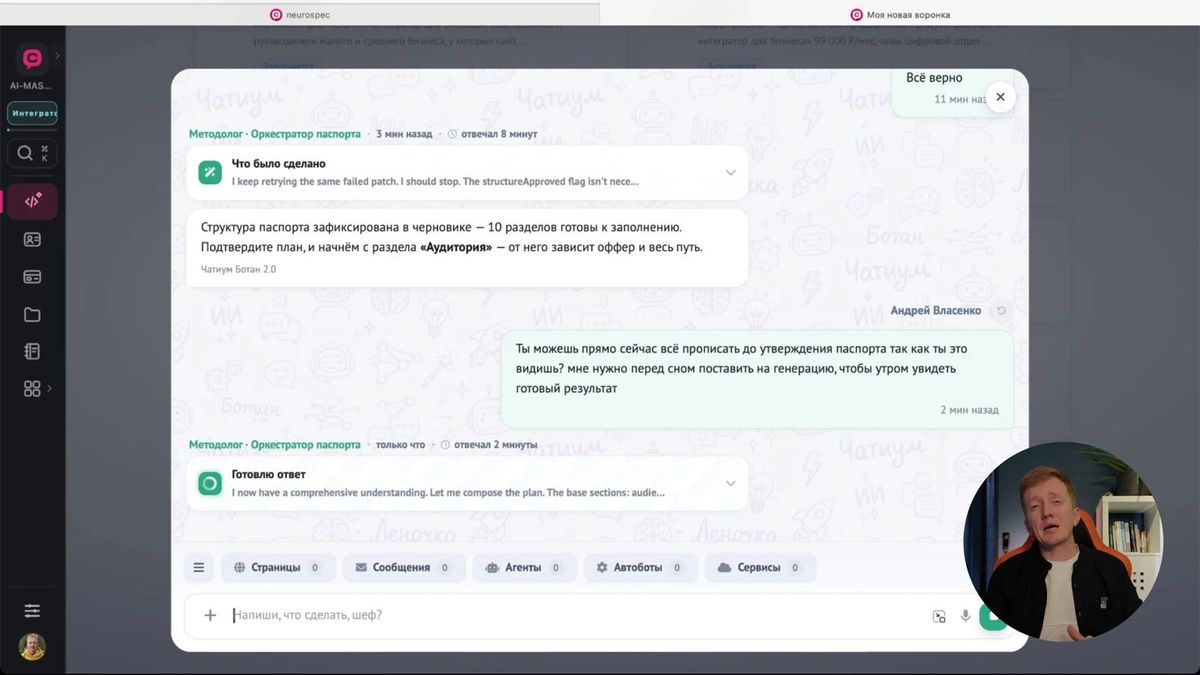This screenshot has height=675, width=1200.
Task: Click the 'Что было сделано' check icon
Action: (x=210, y=173)
